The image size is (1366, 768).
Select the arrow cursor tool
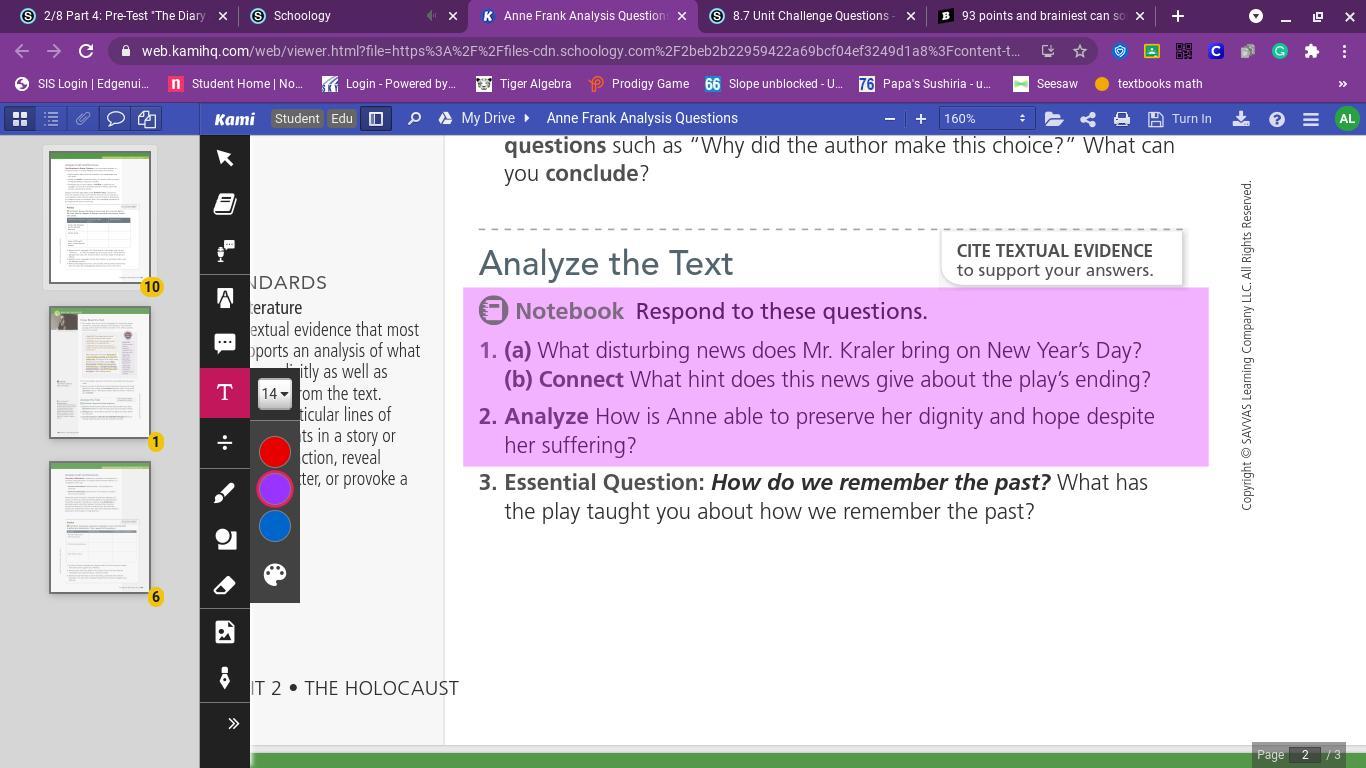pos(225,158)
